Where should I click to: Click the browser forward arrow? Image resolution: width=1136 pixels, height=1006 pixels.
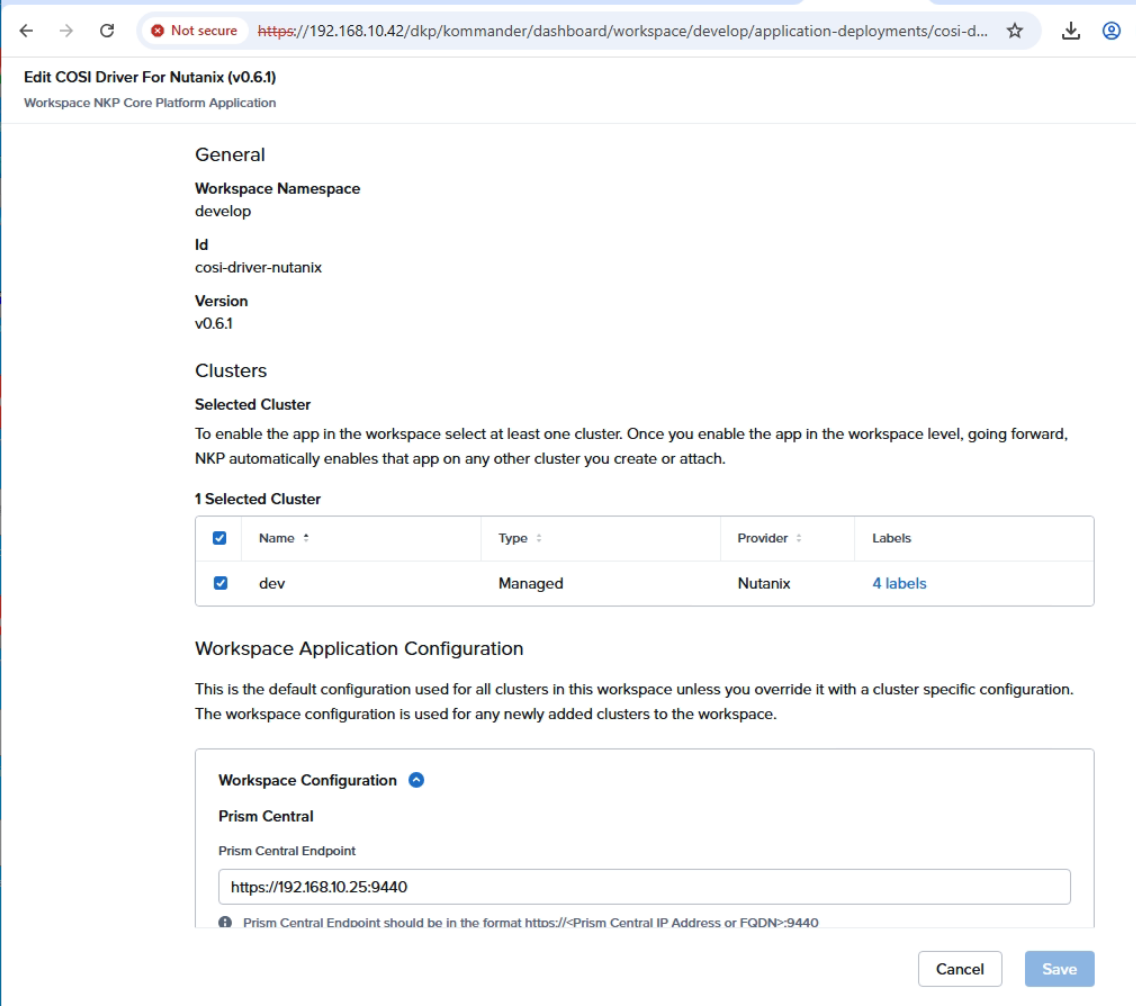tap(66, 31)
